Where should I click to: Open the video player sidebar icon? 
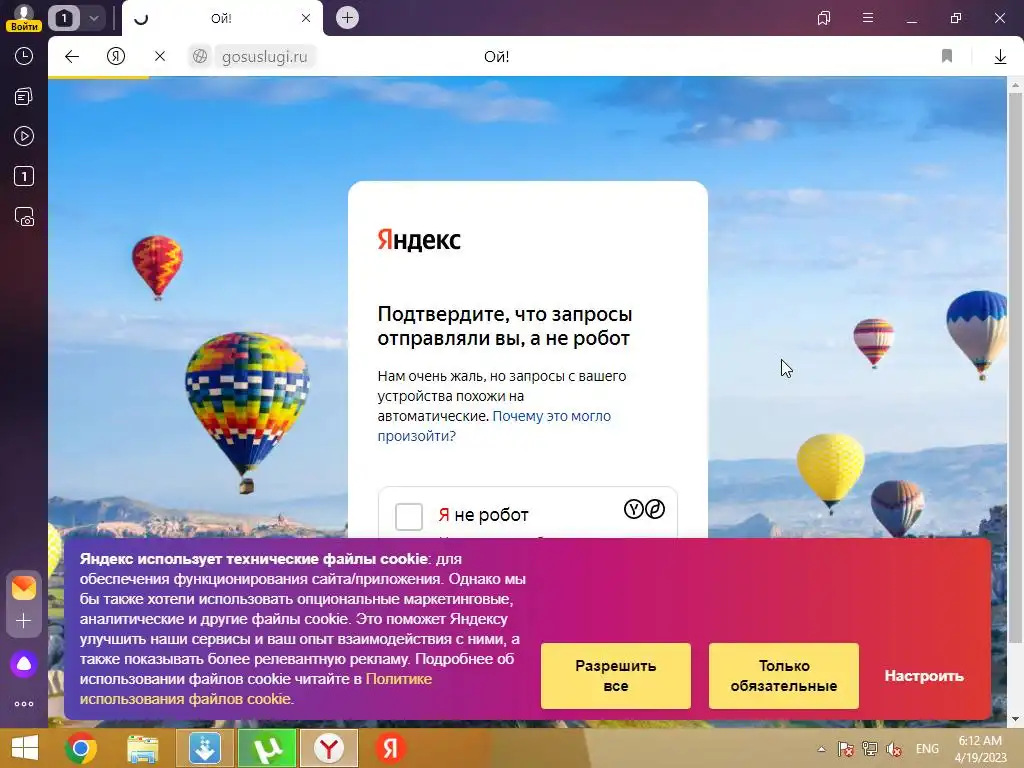24,136
